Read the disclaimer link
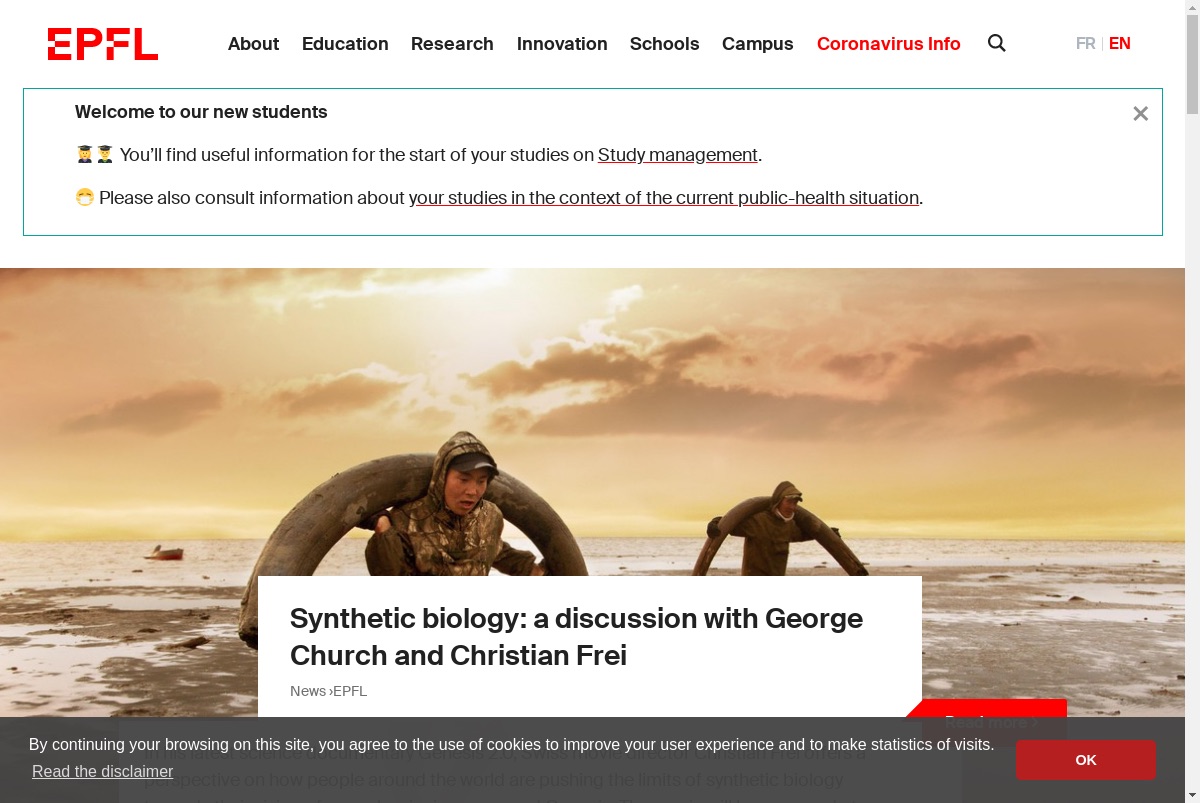 pyautogui.click(x=102, y=772)
